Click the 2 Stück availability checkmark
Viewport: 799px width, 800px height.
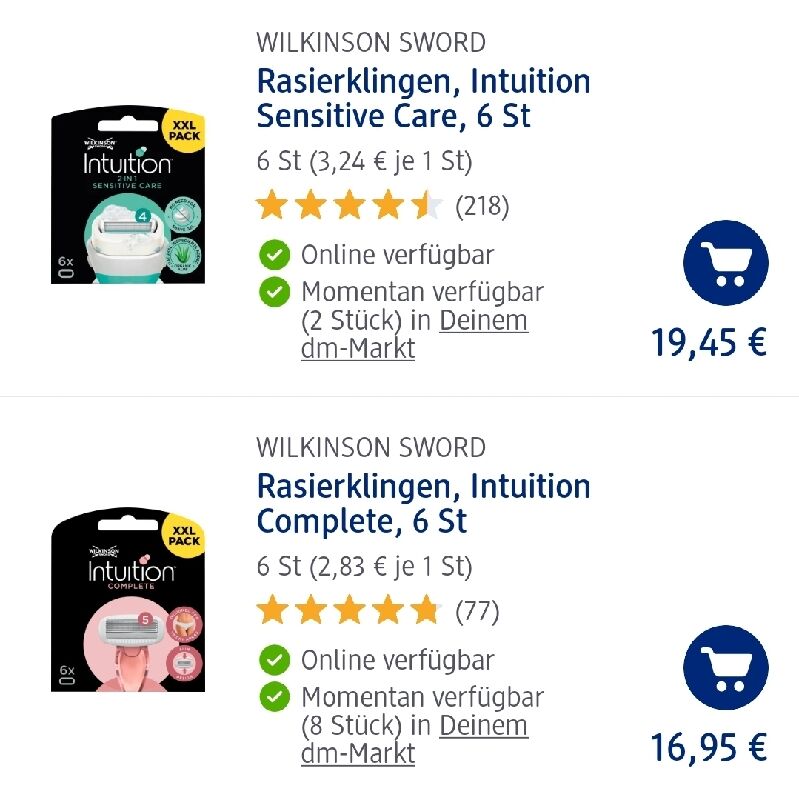[274, 292]
